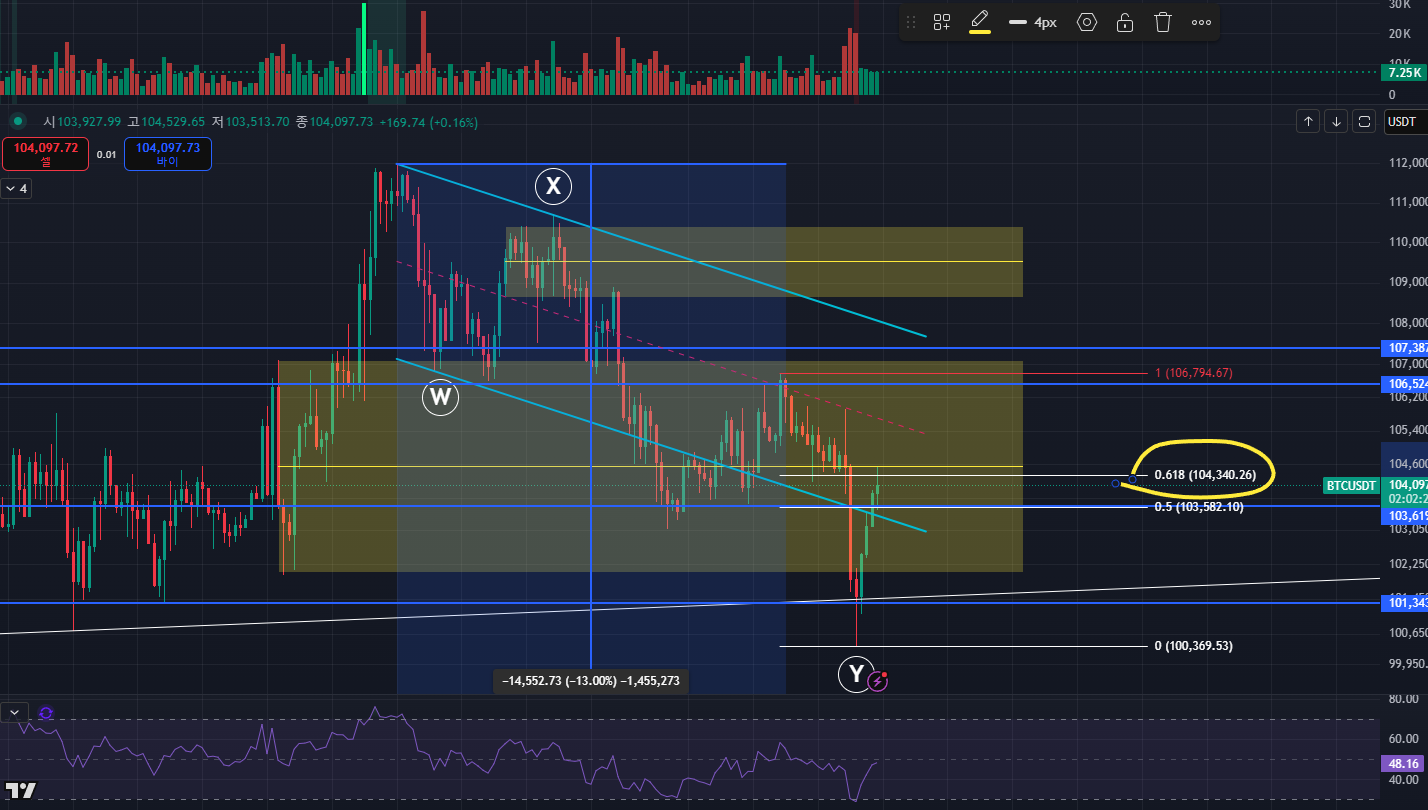Delete the selected drawing with trash icon
This screenshot has width=1428, height=810.
(x=1163, y=22)
